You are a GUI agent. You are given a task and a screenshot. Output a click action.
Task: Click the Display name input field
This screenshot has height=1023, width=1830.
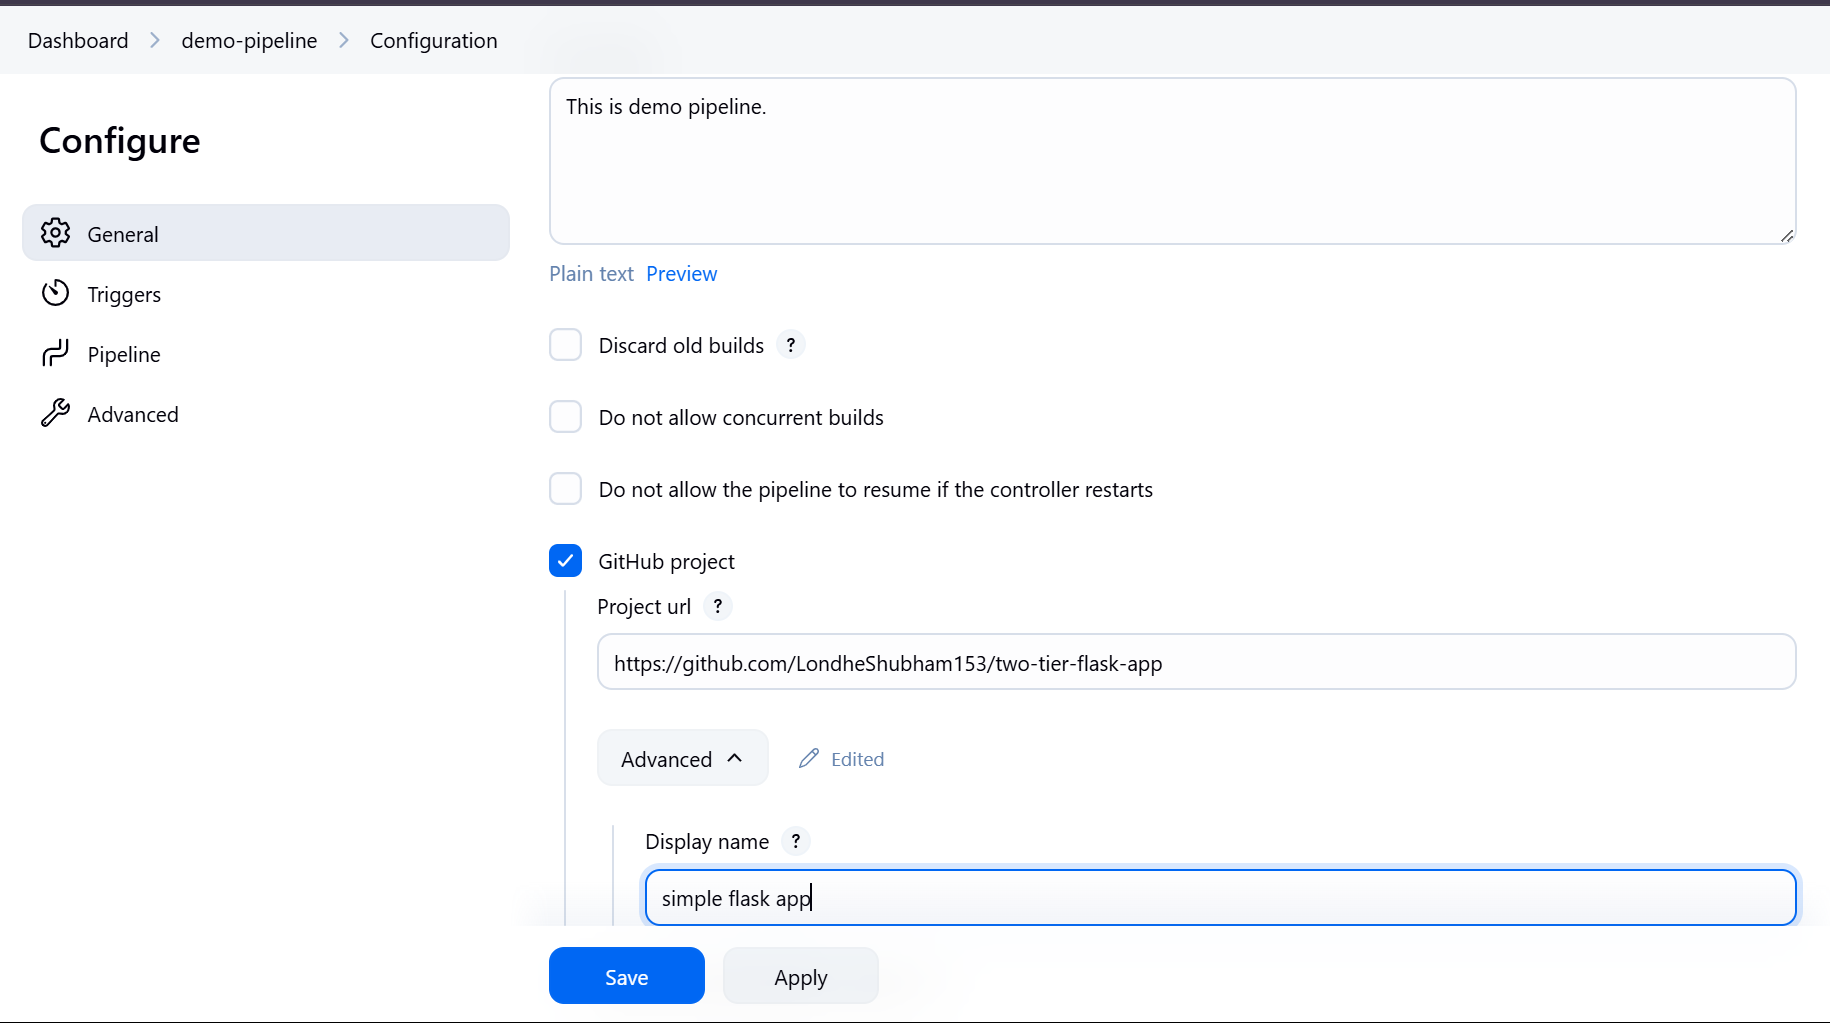(x=1221, y=897)
